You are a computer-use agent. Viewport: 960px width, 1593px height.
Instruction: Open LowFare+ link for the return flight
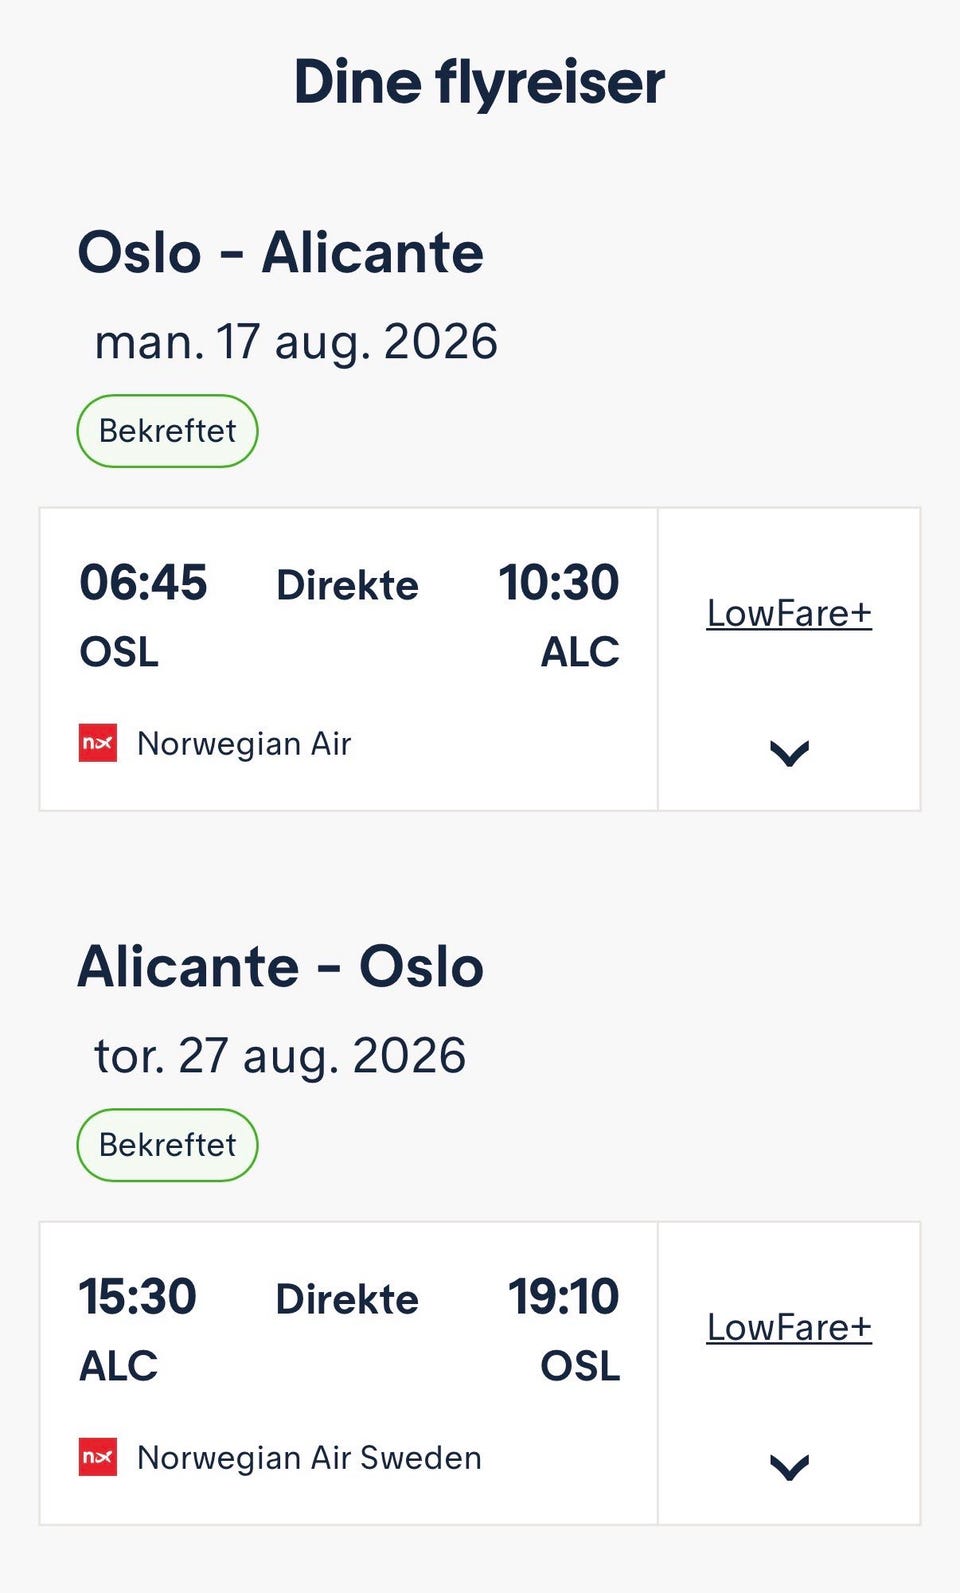click(789, 1327)
